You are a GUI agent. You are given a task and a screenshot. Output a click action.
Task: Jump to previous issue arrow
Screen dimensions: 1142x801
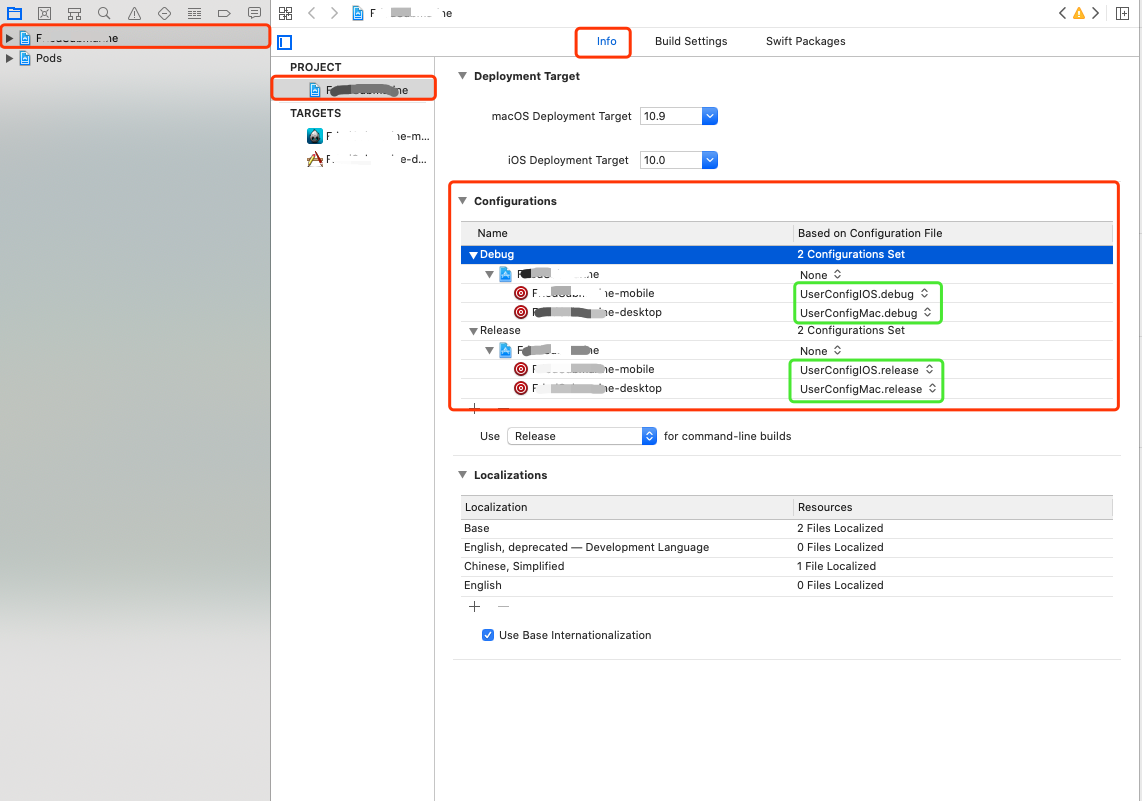tap(1063, 13)
